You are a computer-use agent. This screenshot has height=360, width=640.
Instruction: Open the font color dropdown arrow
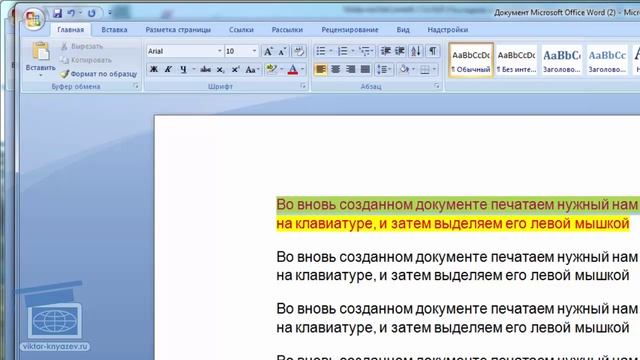tap(302, 69)
